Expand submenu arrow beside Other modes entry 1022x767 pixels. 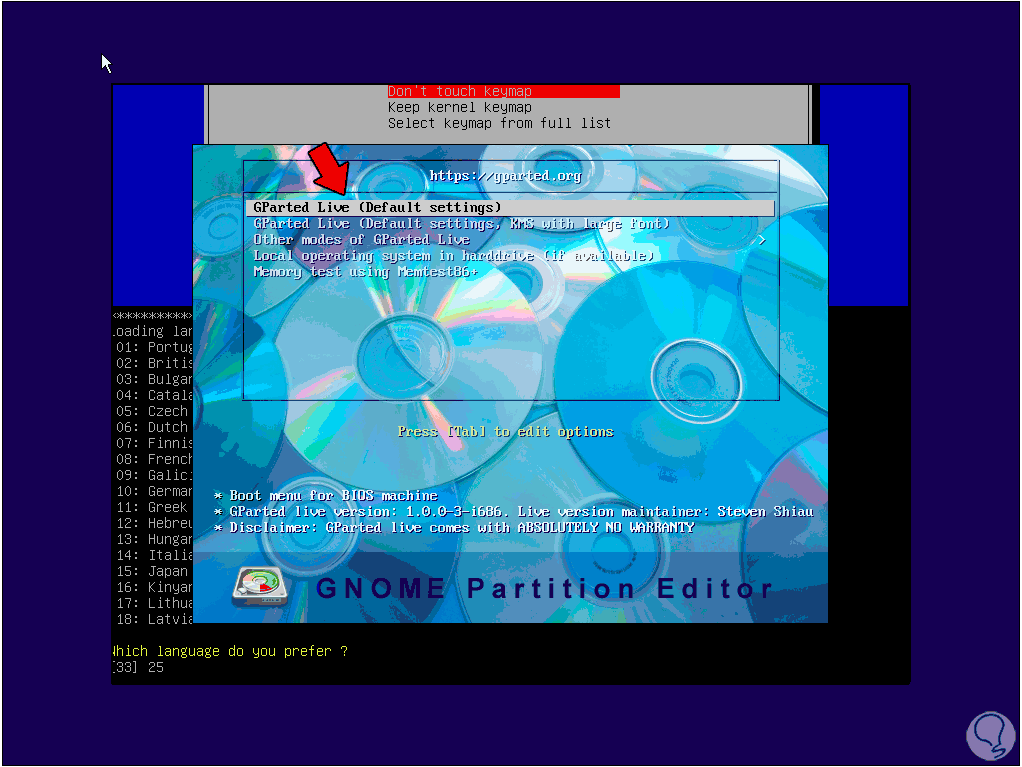click(761, 240)
